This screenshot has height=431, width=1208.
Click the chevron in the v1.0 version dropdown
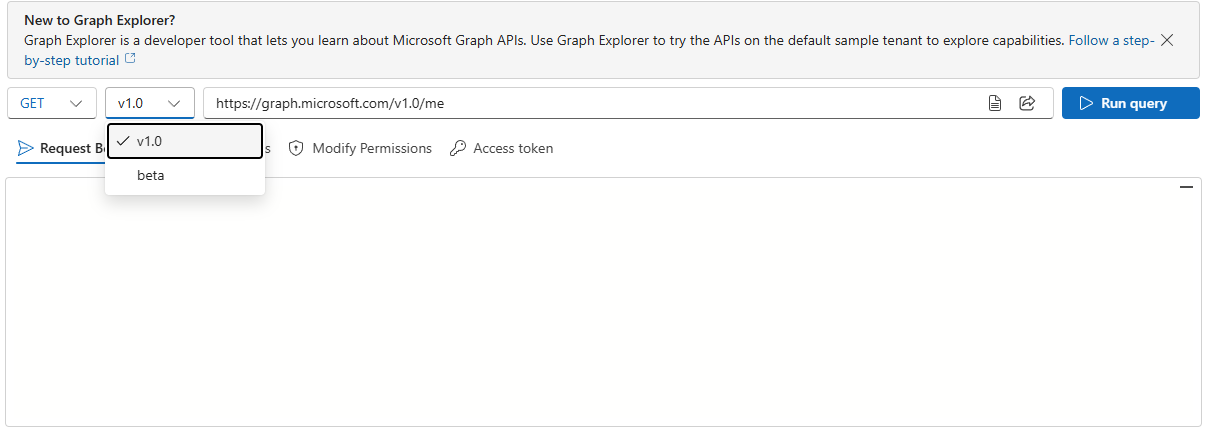tap(175, 103)
